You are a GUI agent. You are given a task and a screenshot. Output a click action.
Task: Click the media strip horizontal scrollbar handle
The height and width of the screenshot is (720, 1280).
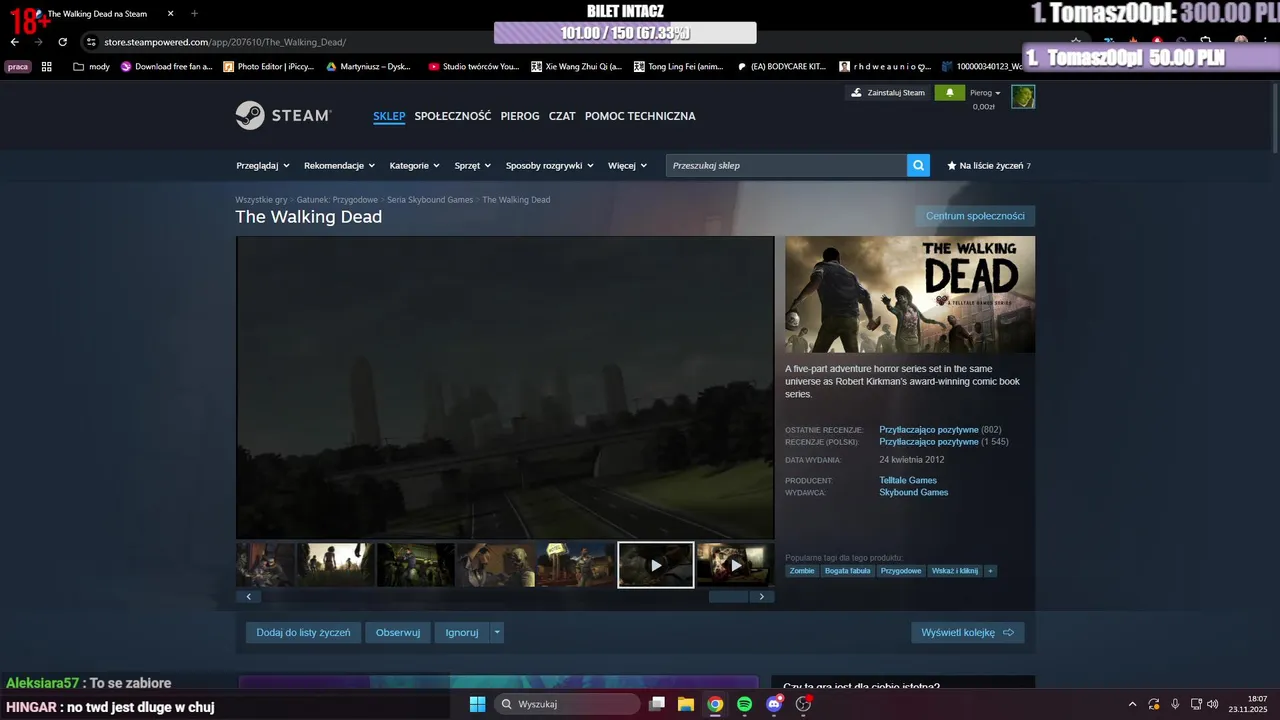(x=728, y=597)
